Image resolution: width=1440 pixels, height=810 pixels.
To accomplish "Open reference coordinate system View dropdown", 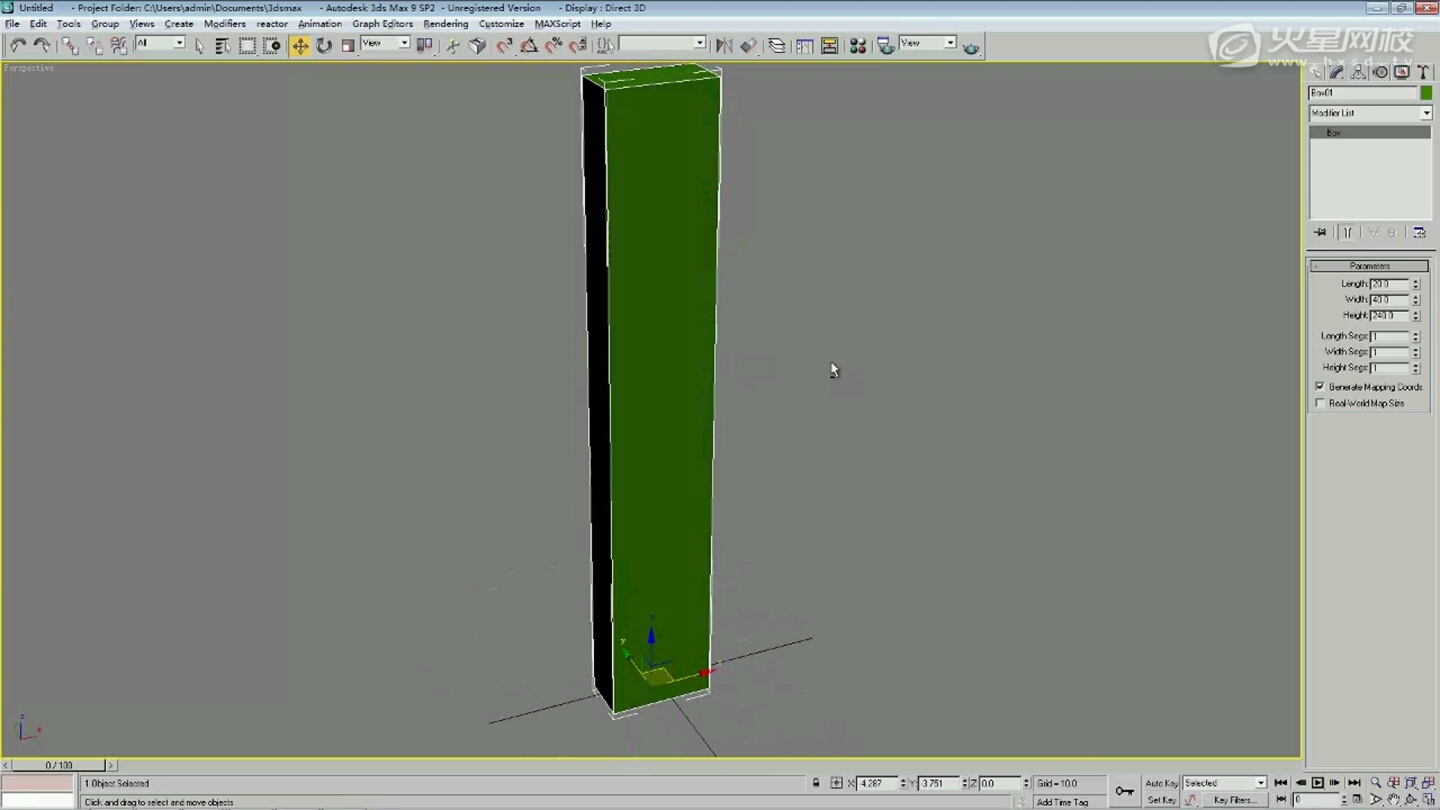I will pos(386,43).
